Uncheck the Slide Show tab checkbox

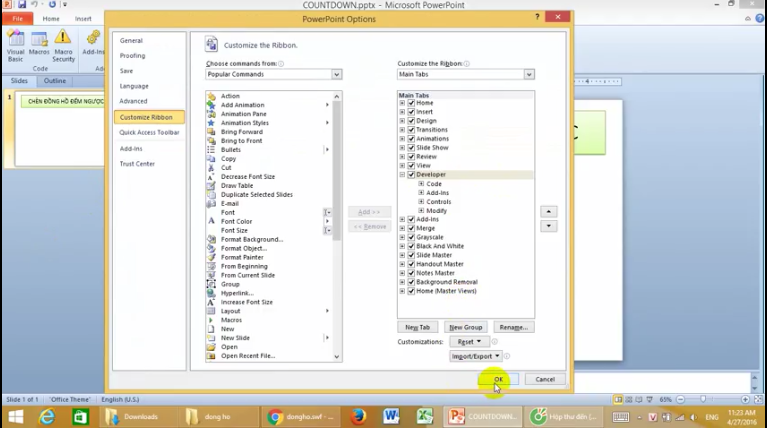[x=411, y=148]
